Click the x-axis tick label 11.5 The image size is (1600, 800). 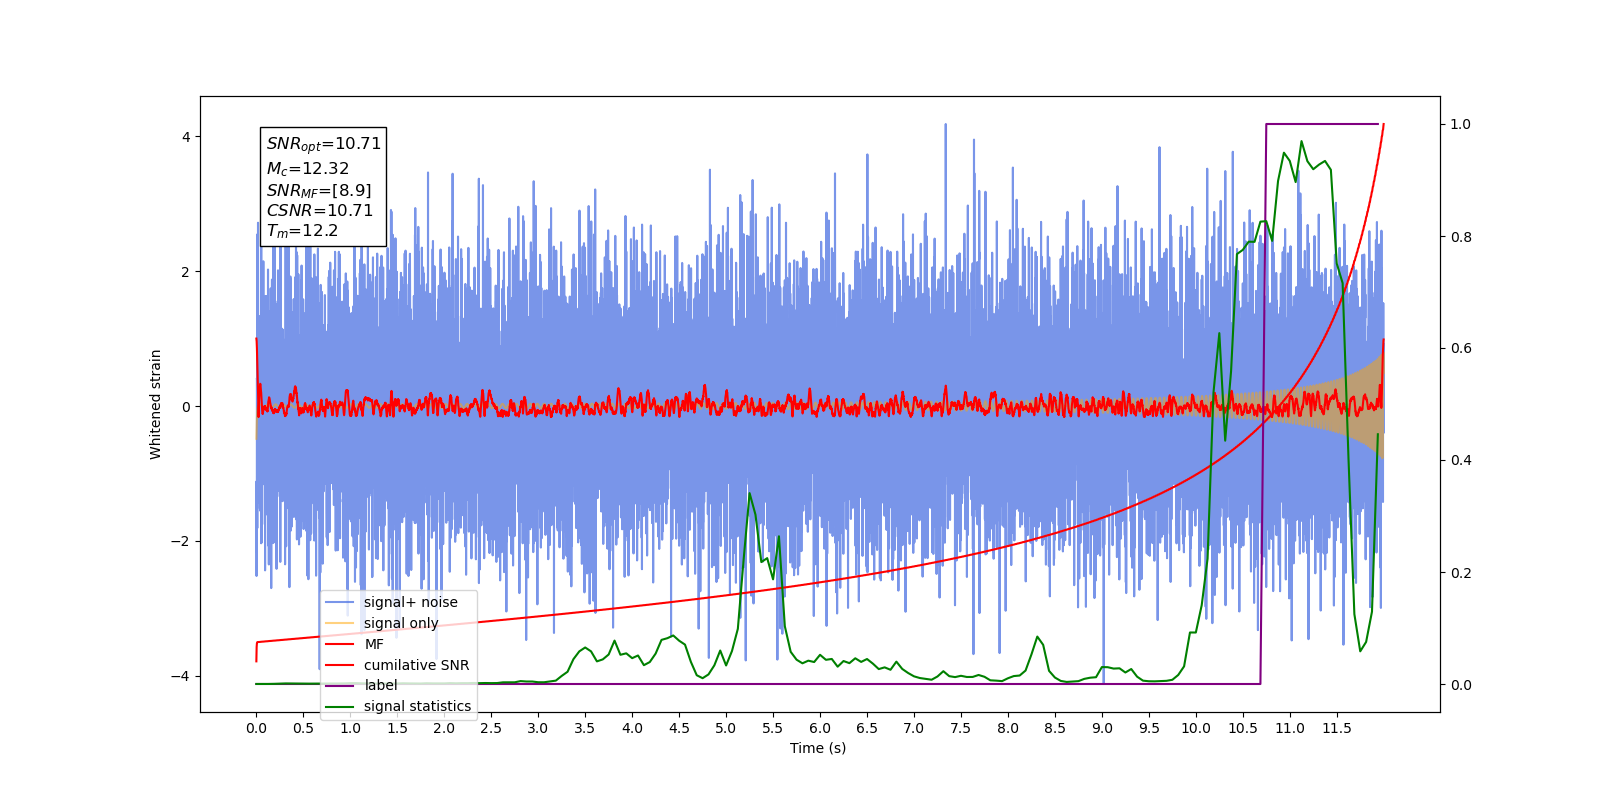[x=1337, y=728]
